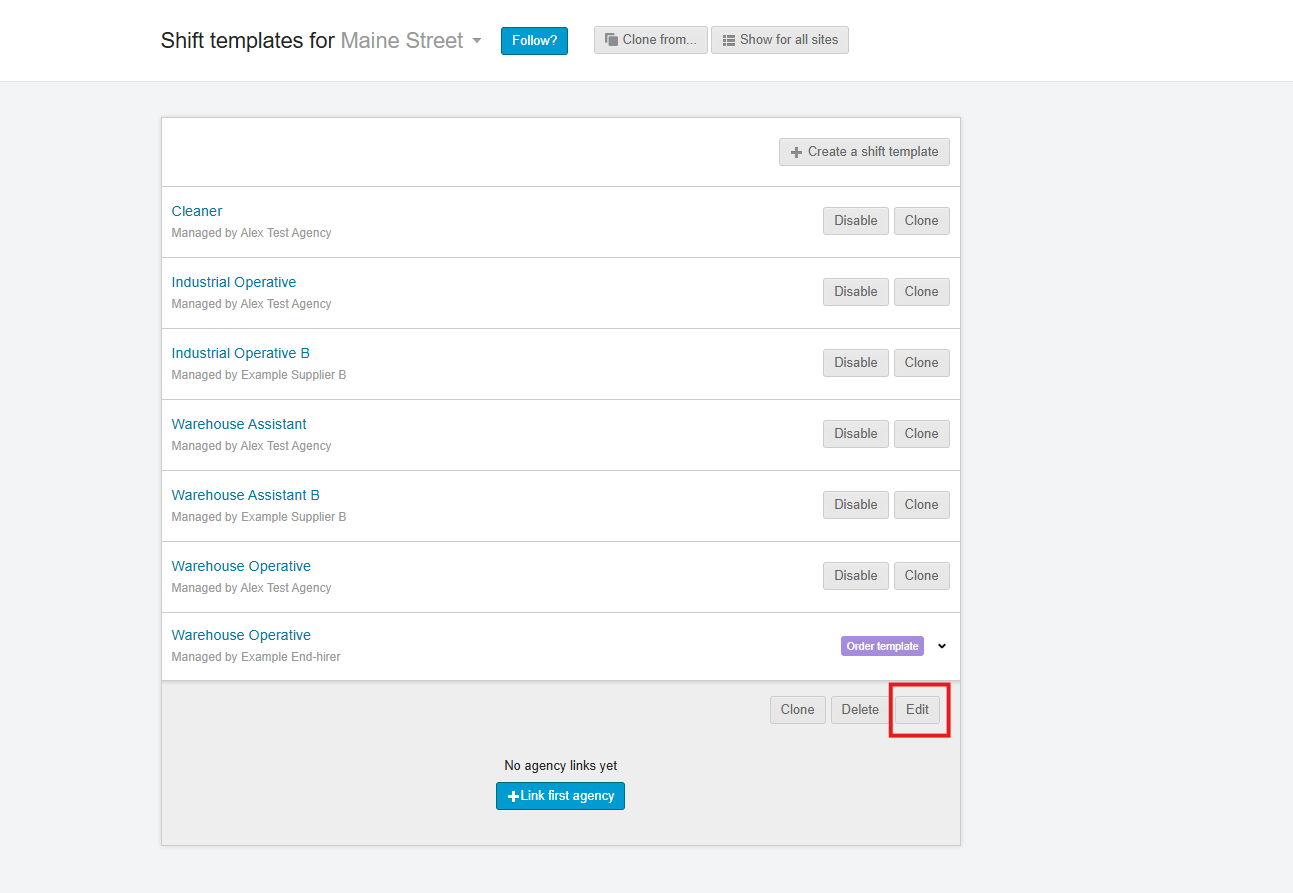Click the Clone from... button
This screenshot has height=893, width=1293.
coord(650,40)
